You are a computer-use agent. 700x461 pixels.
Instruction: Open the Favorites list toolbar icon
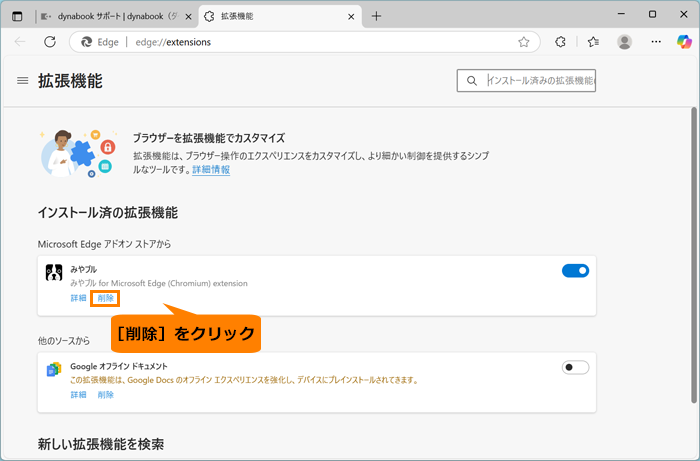coord(593,42)
